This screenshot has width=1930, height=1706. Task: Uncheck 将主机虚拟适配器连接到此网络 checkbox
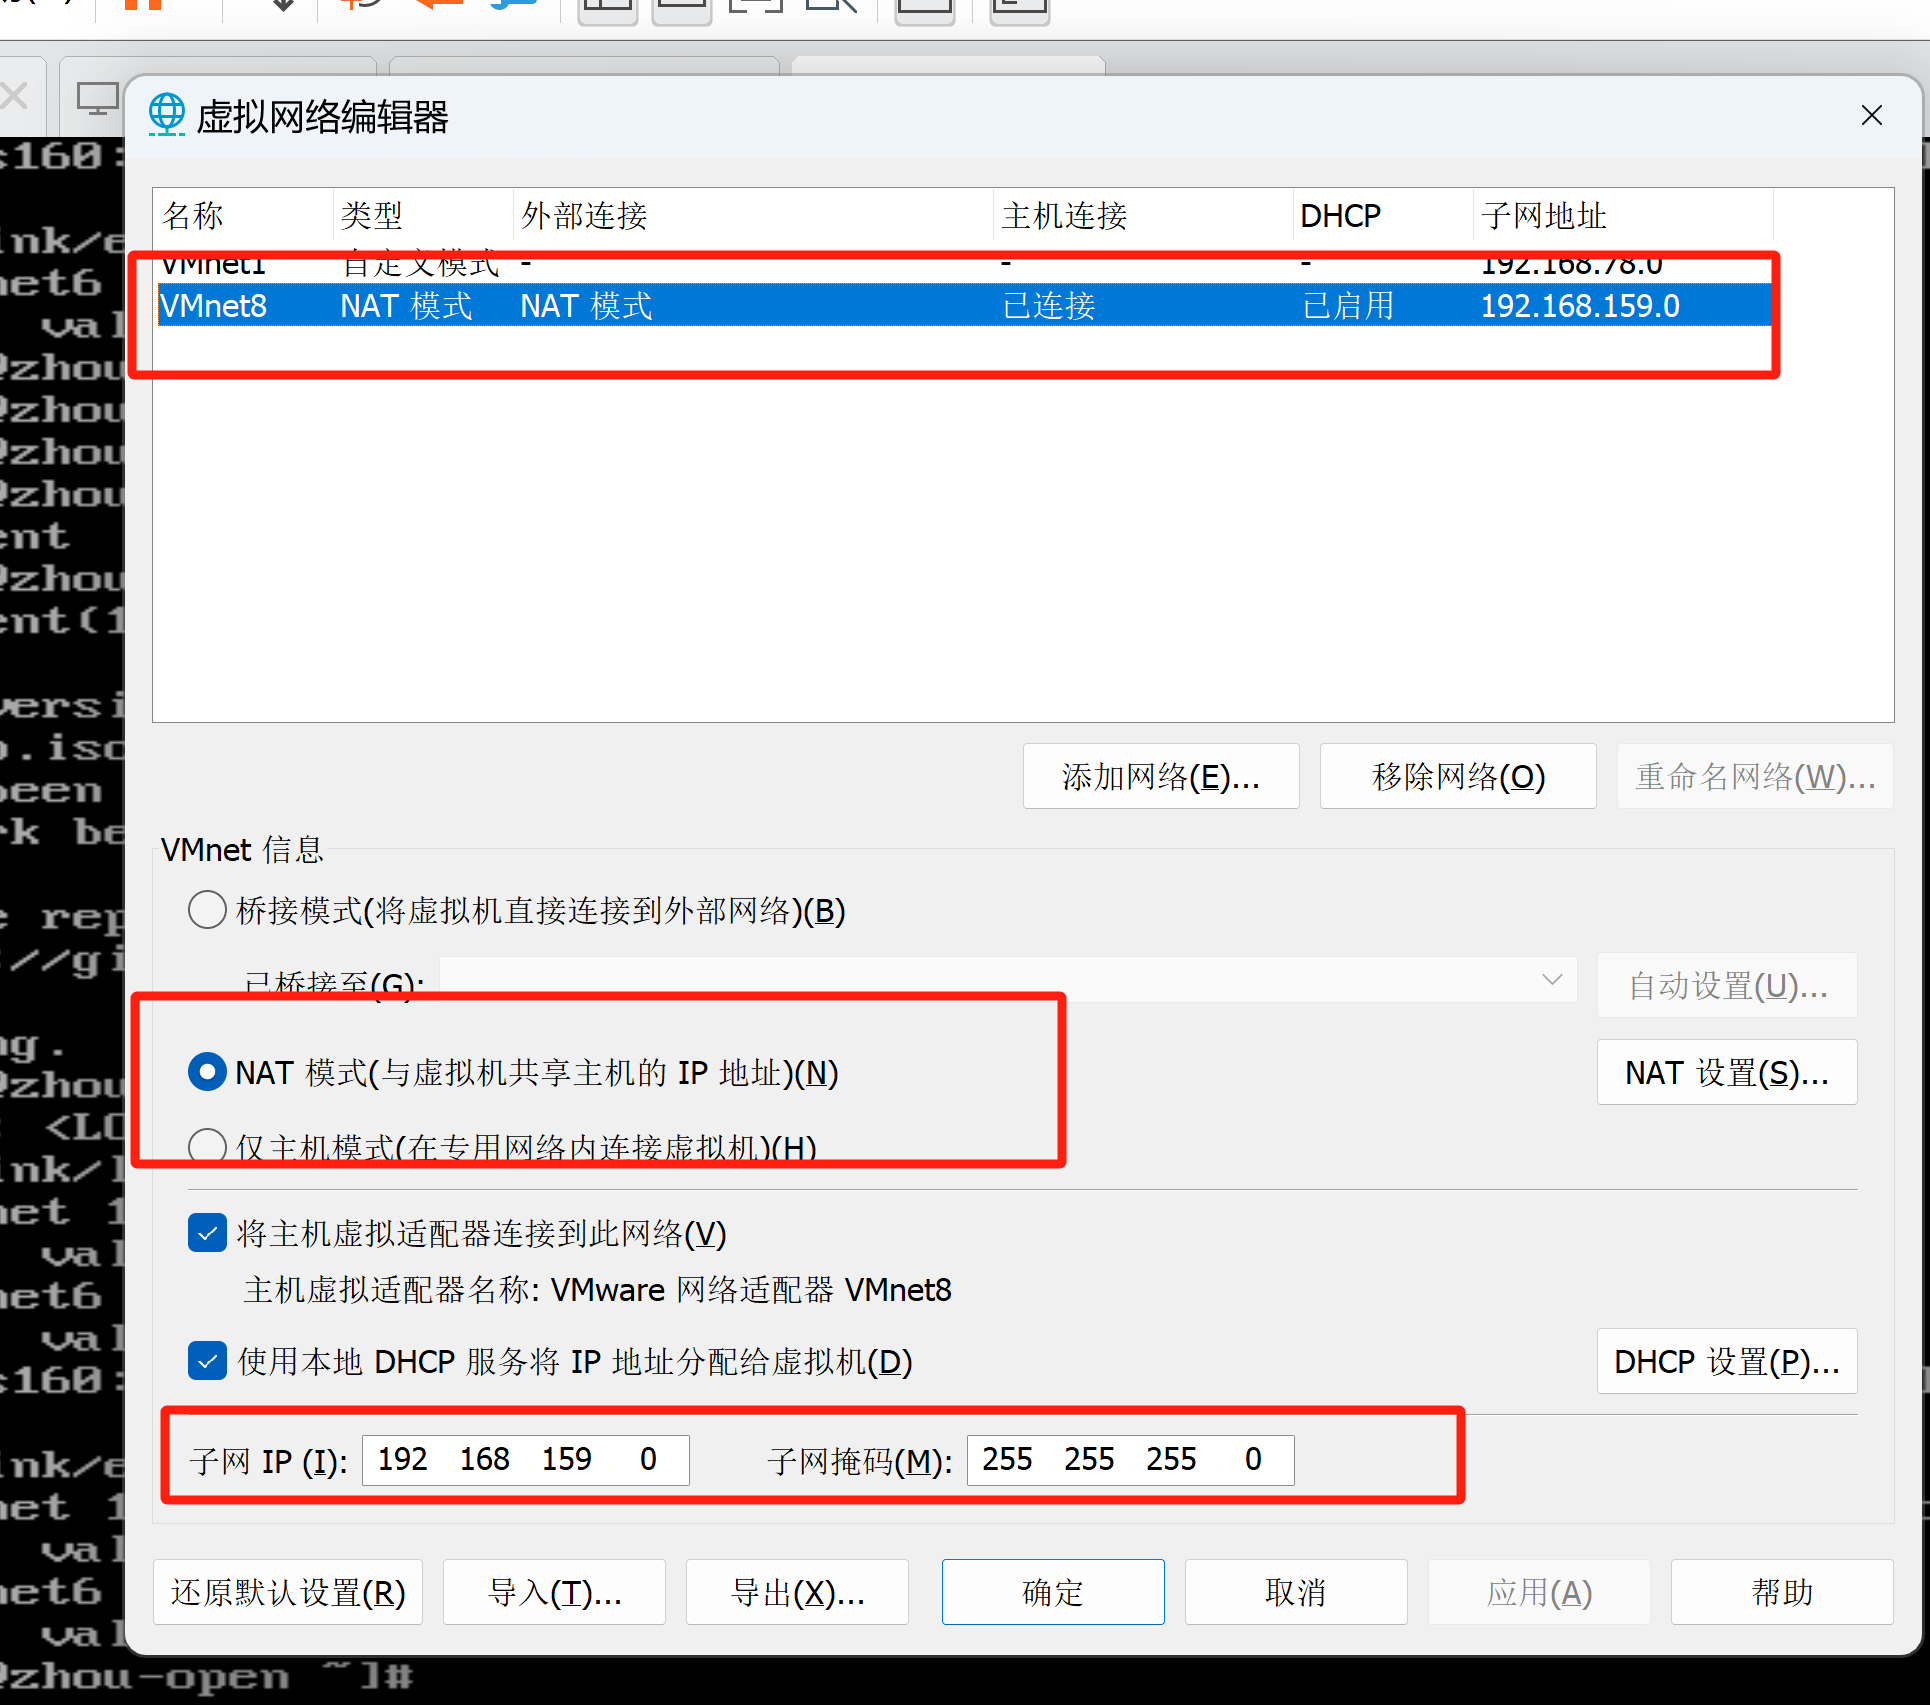tap(207, 1233)
